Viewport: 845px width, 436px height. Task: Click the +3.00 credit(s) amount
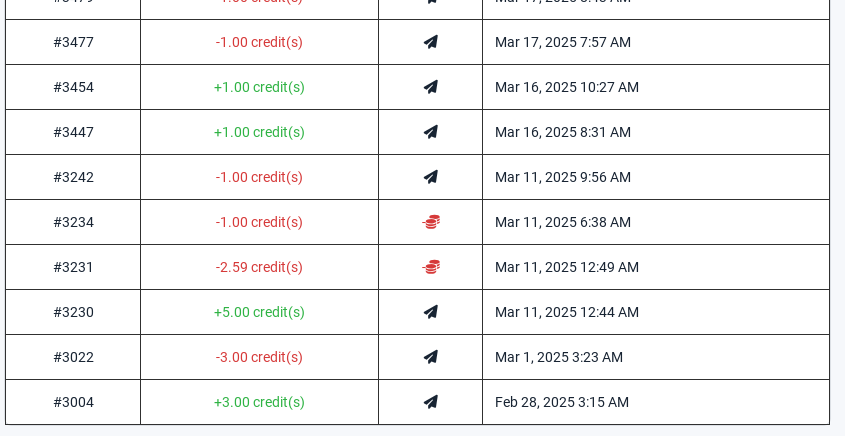click(259, 402)
